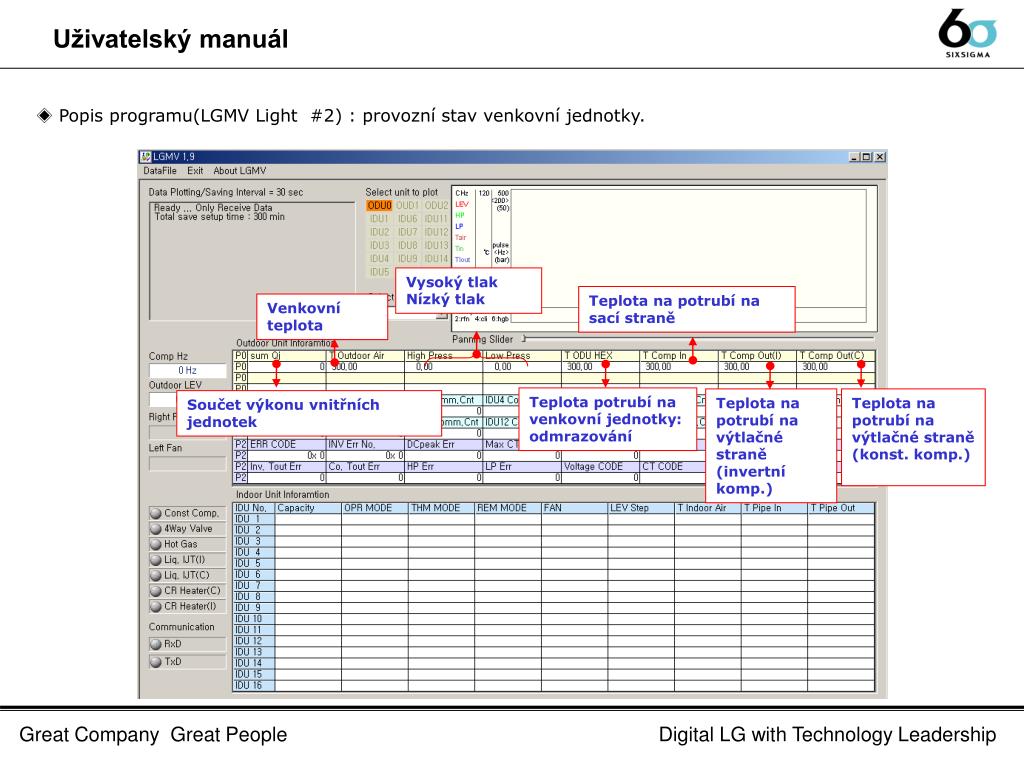
Task: Click the DCpeak Err header cell
Action: [x=443, y=444]
